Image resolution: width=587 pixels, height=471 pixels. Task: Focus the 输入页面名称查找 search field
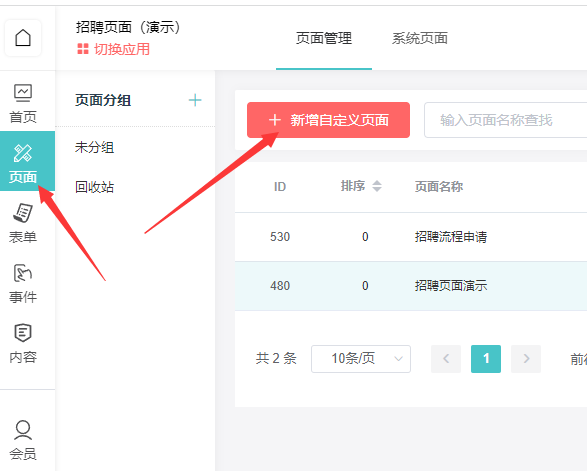pyautogui.click(x=505, y=120)
